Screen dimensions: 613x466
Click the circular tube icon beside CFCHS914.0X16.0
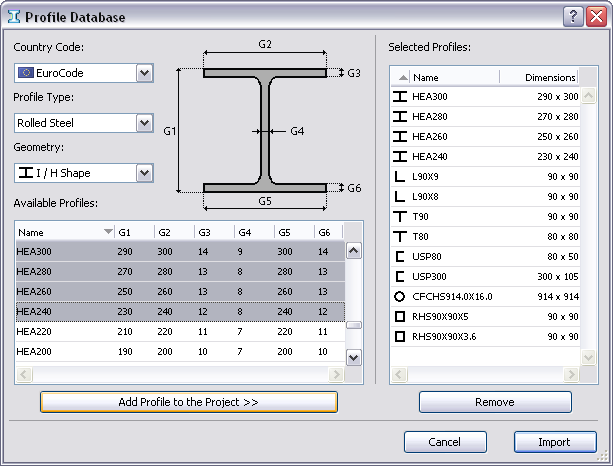[400, 297]
